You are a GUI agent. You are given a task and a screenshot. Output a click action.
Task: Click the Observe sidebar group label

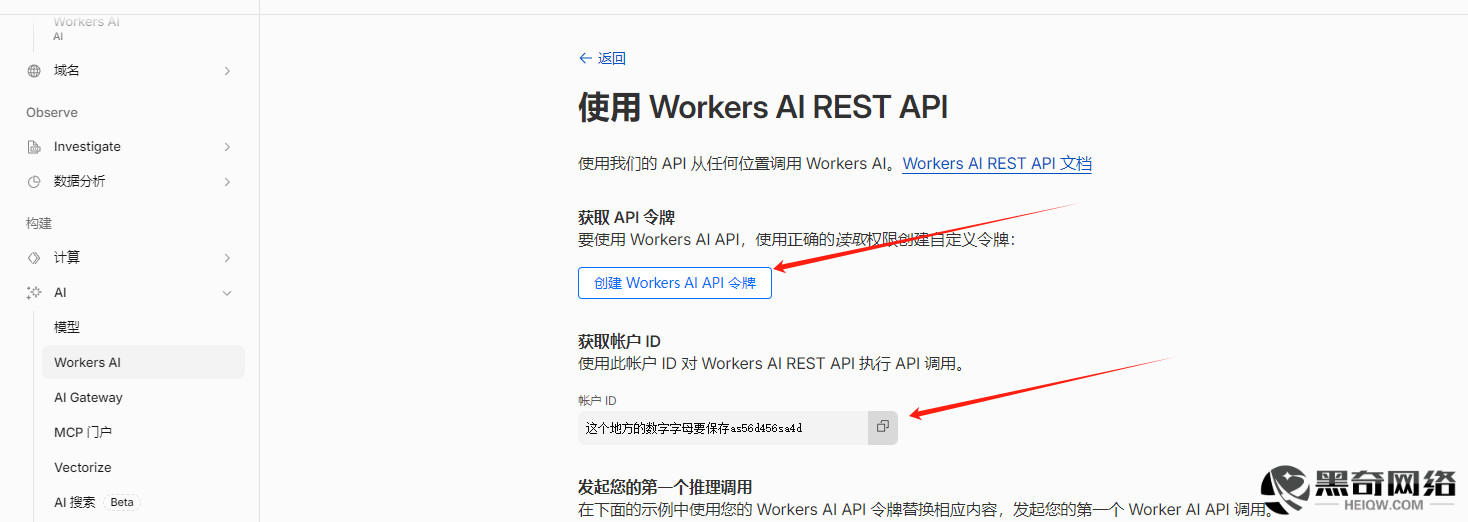52,113
